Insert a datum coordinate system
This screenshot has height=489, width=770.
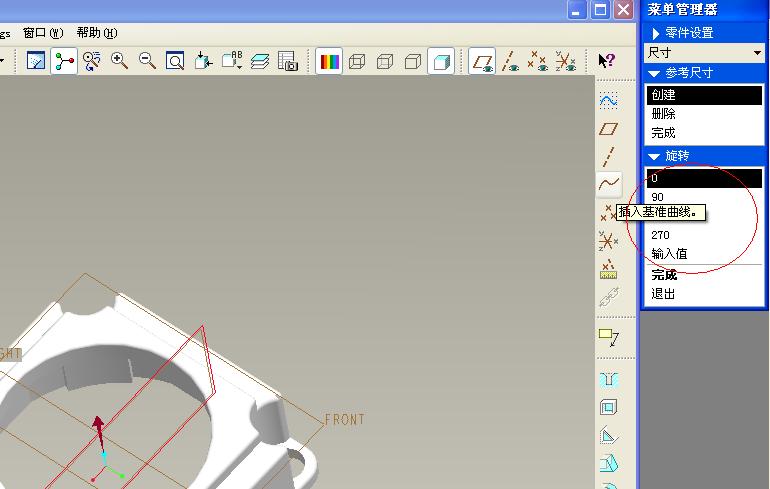coord(608,241)
